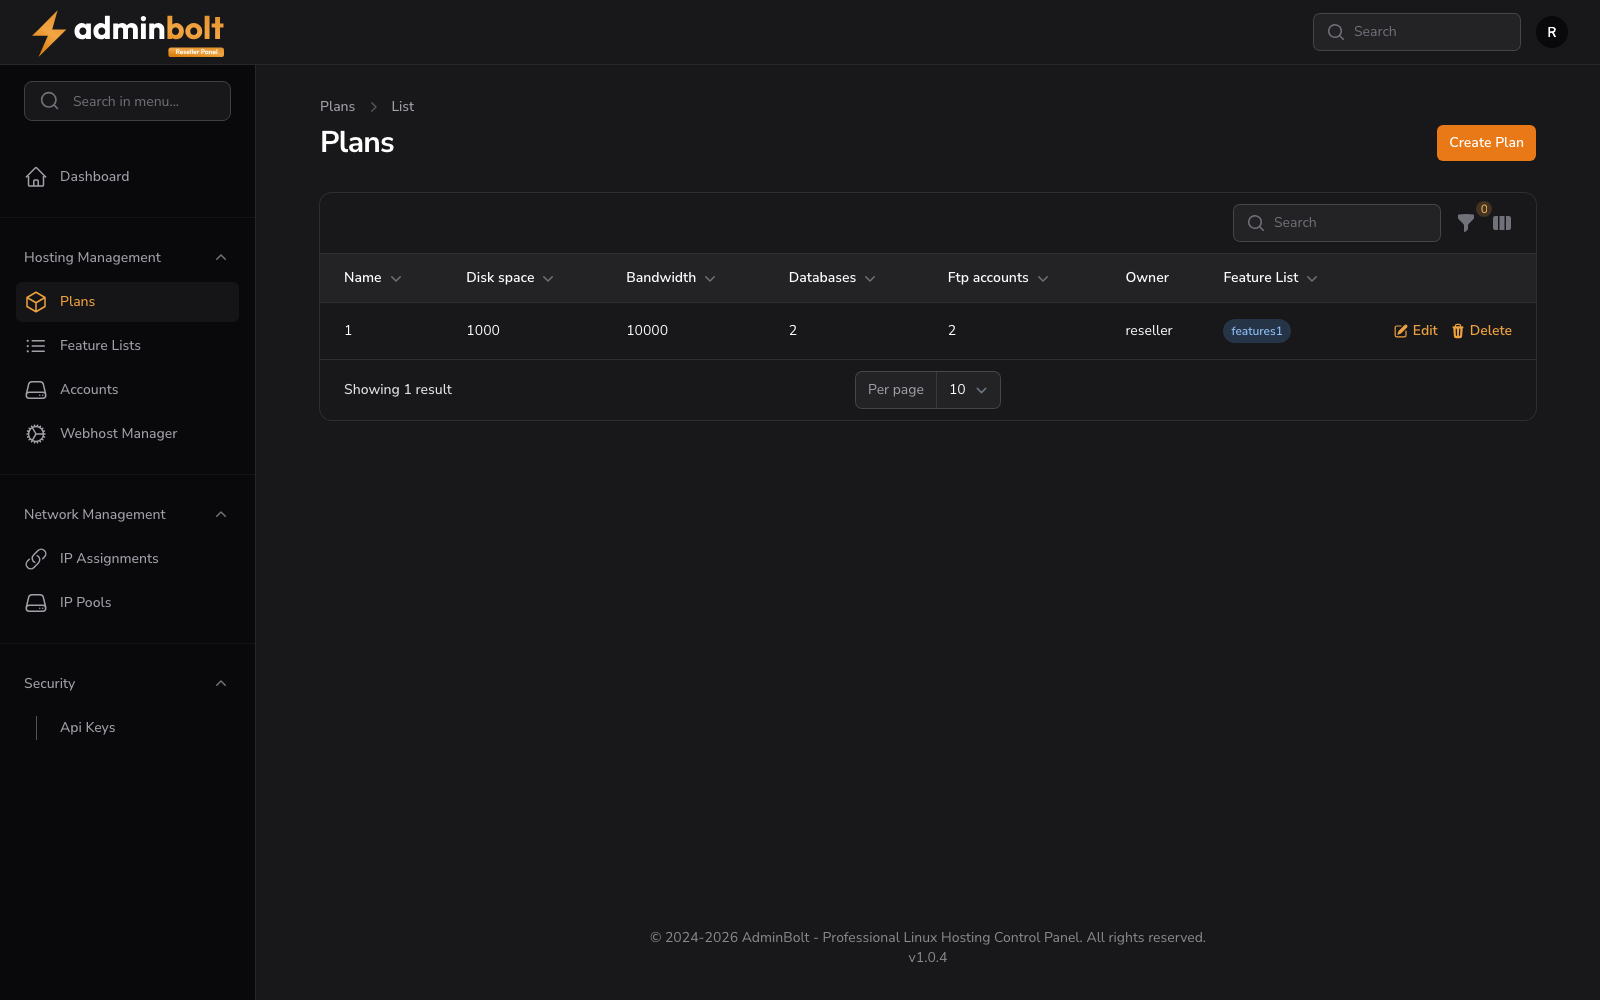
Task: Sort by Name column
Action: pyautogui.click(x=372, y=278)
